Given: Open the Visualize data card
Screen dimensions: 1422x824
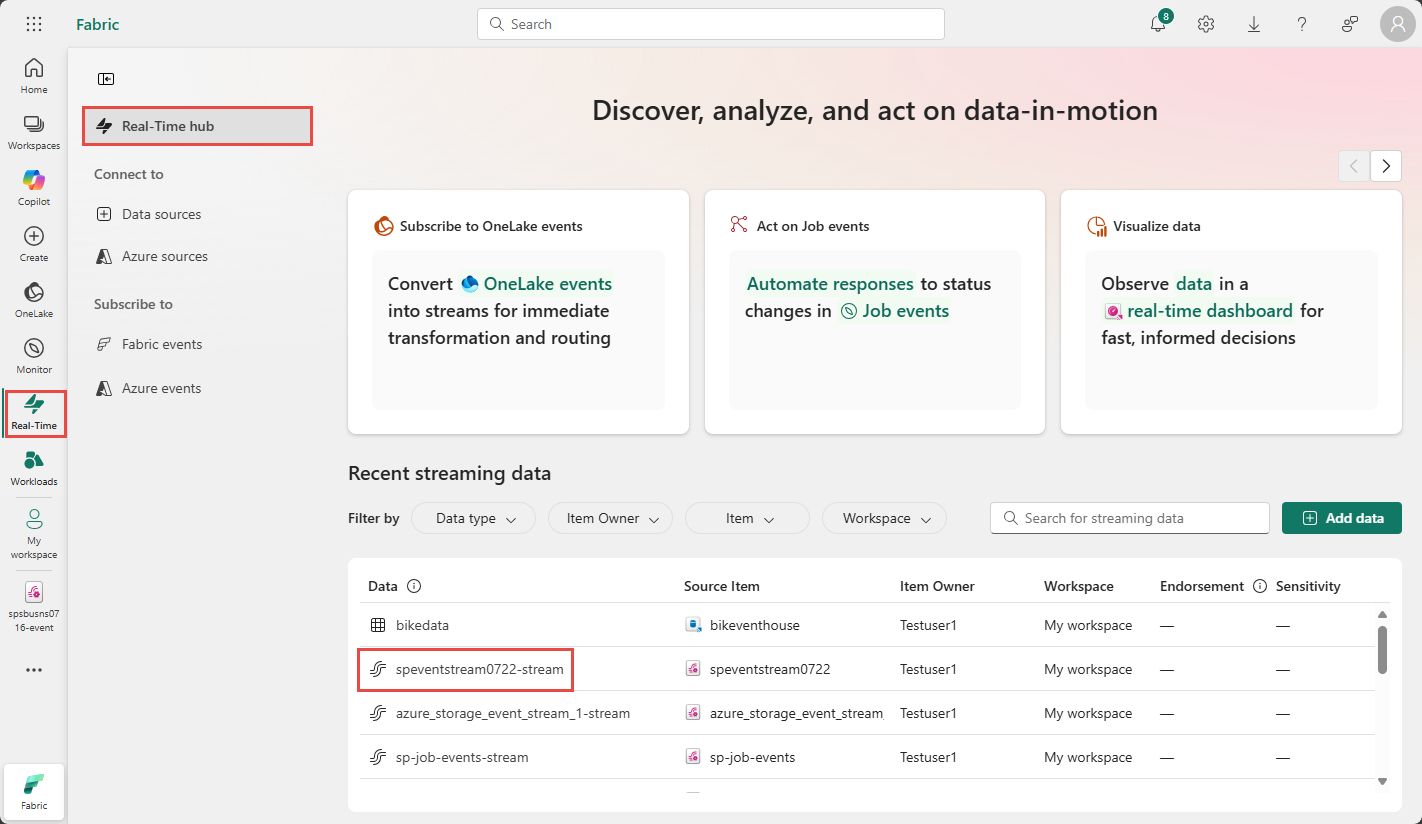Looking at the screenshot, I should pos(1231,312).
